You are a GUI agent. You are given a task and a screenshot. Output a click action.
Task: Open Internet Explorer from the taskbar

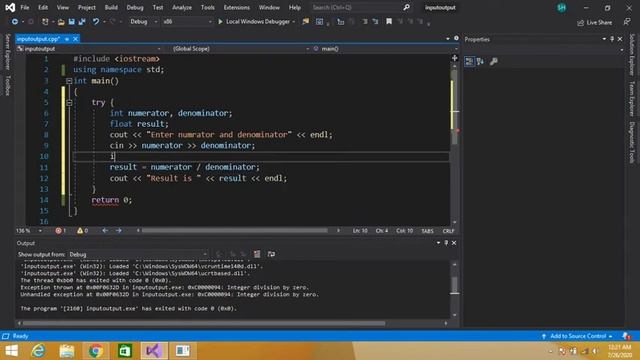click(x=38, y=351)
